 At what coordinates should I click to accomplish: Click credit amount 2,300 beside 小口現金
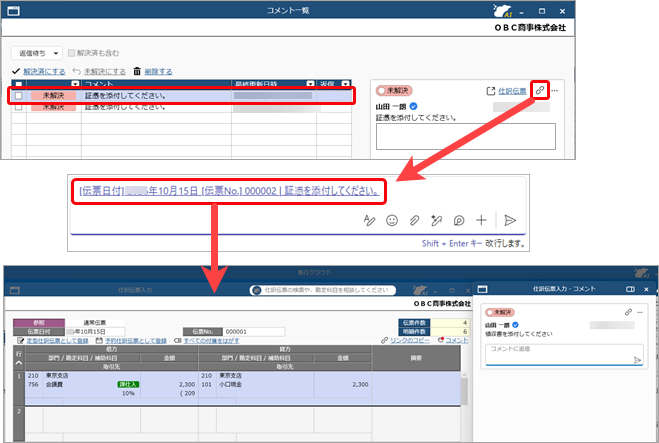coord(360,384)
